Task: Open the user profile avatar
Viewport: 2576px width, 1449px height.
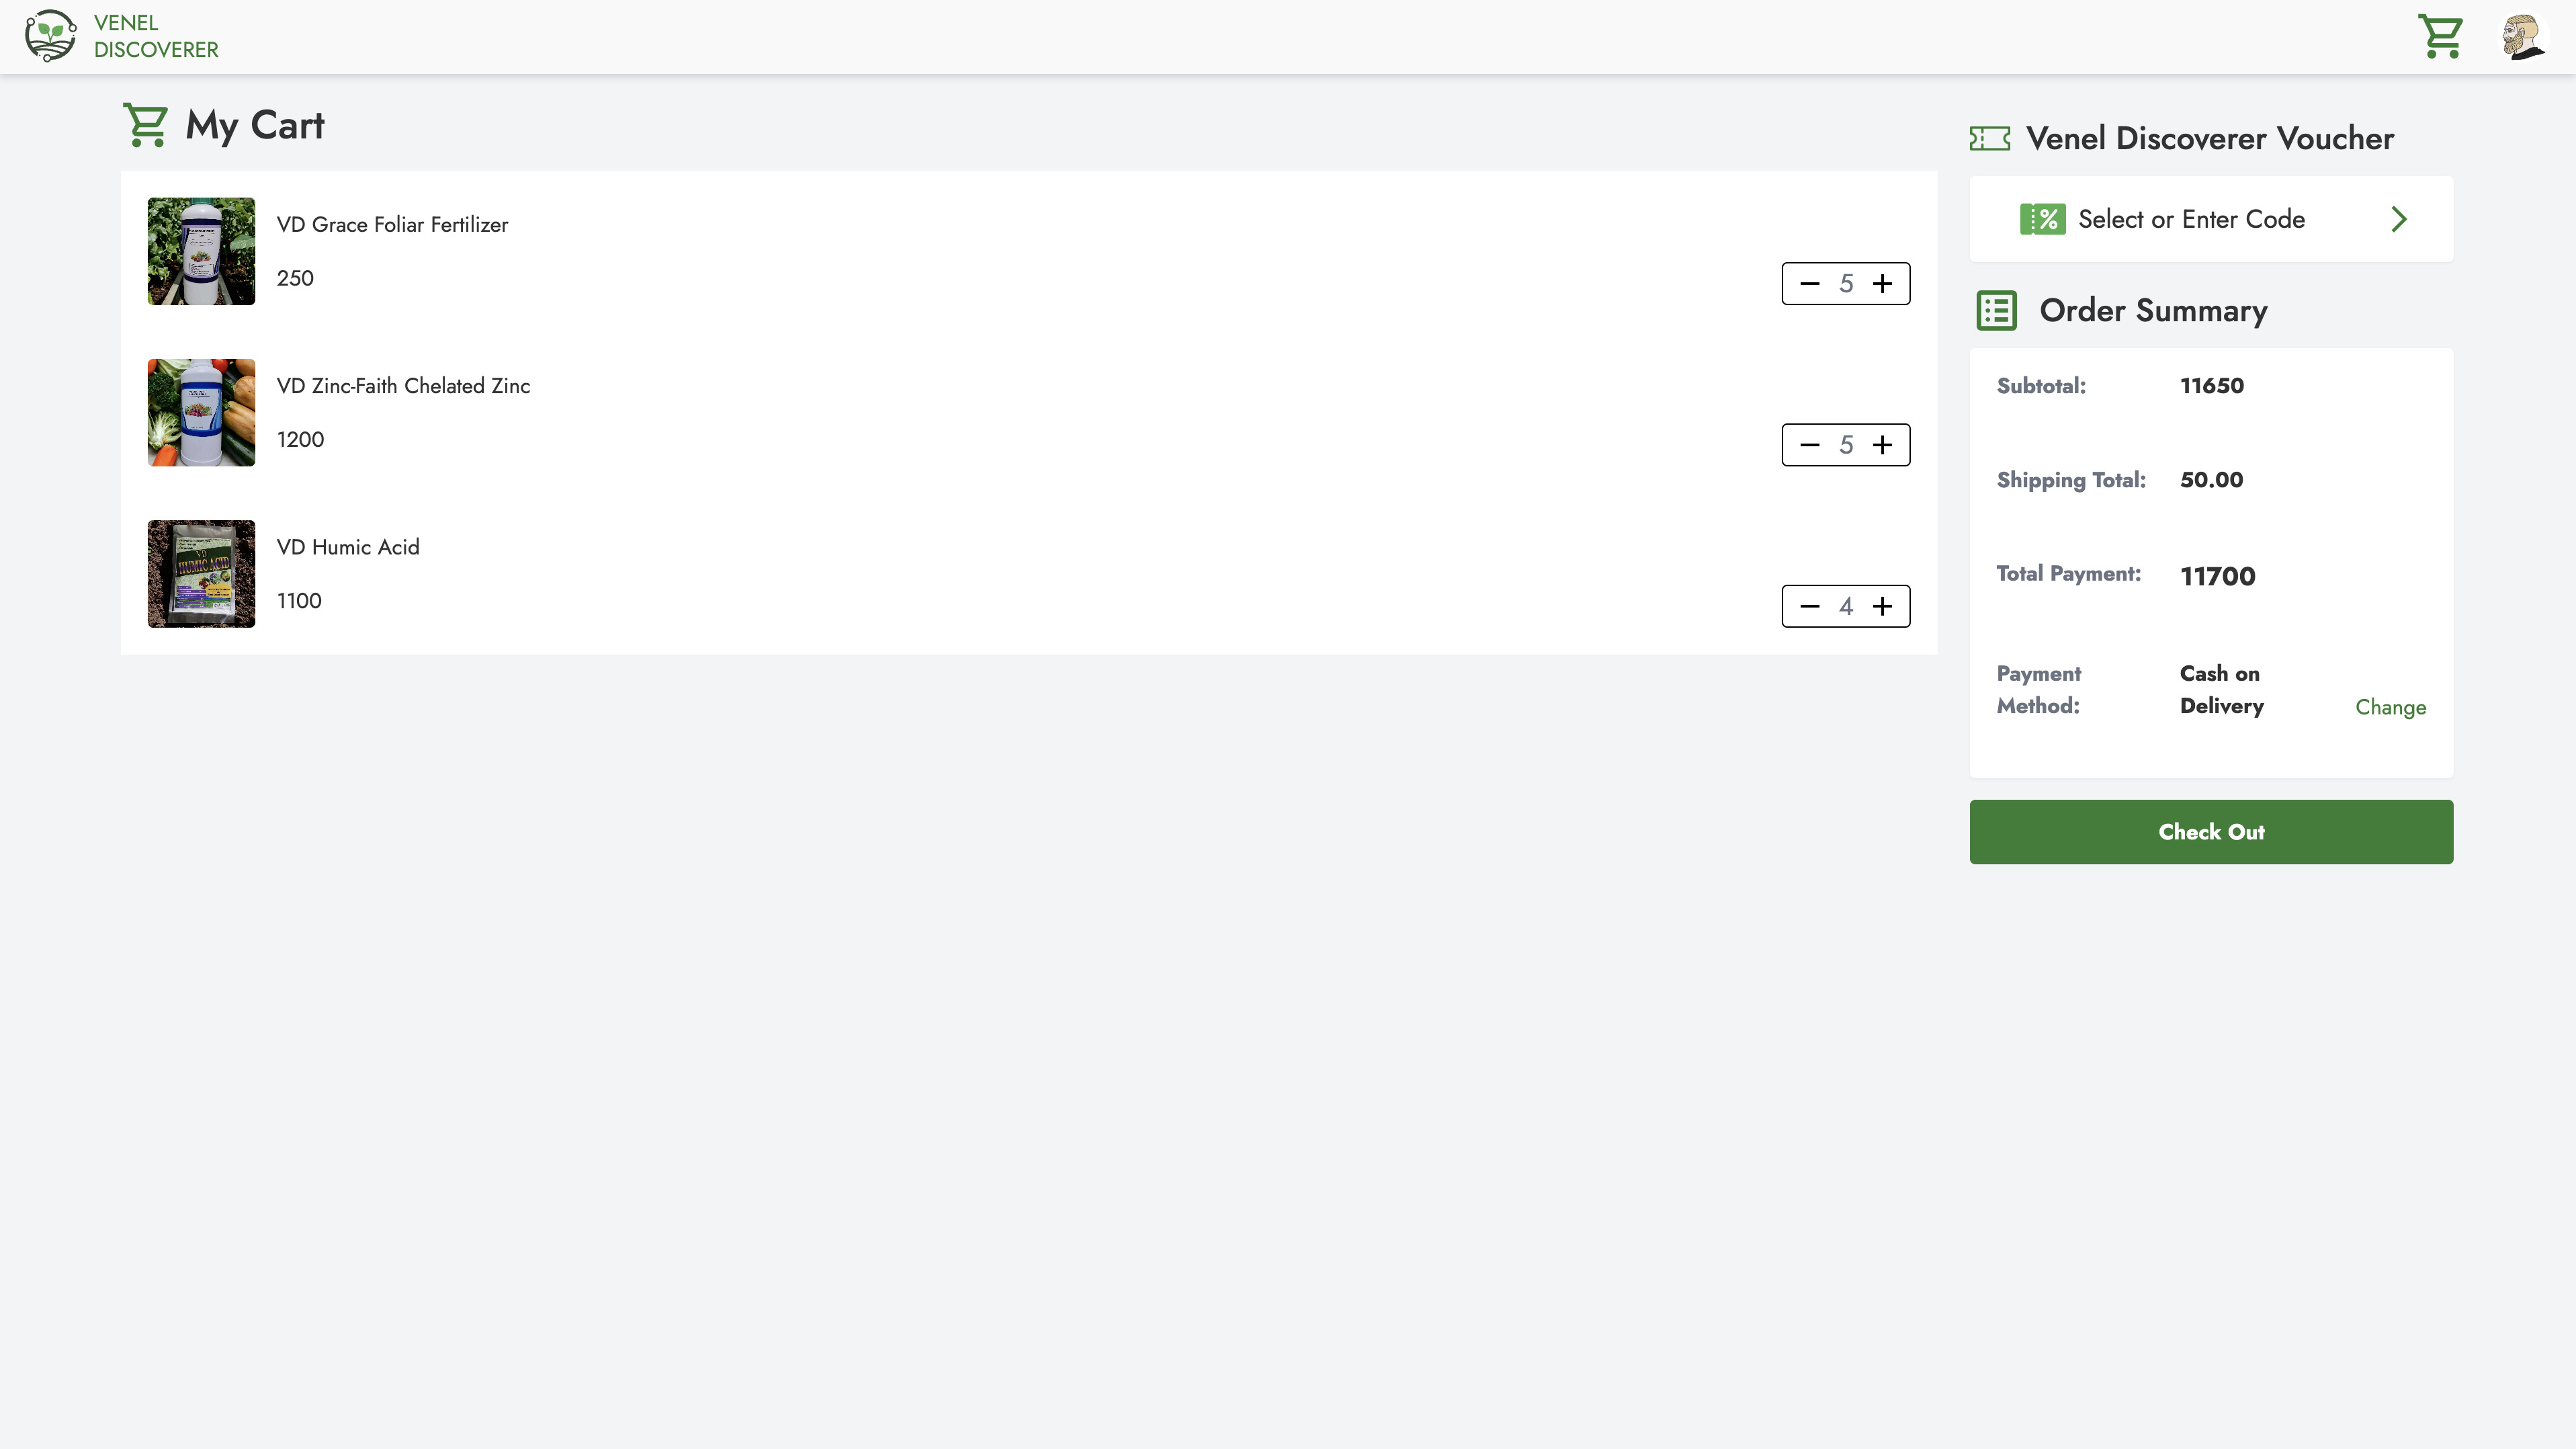Action: 2523,37
